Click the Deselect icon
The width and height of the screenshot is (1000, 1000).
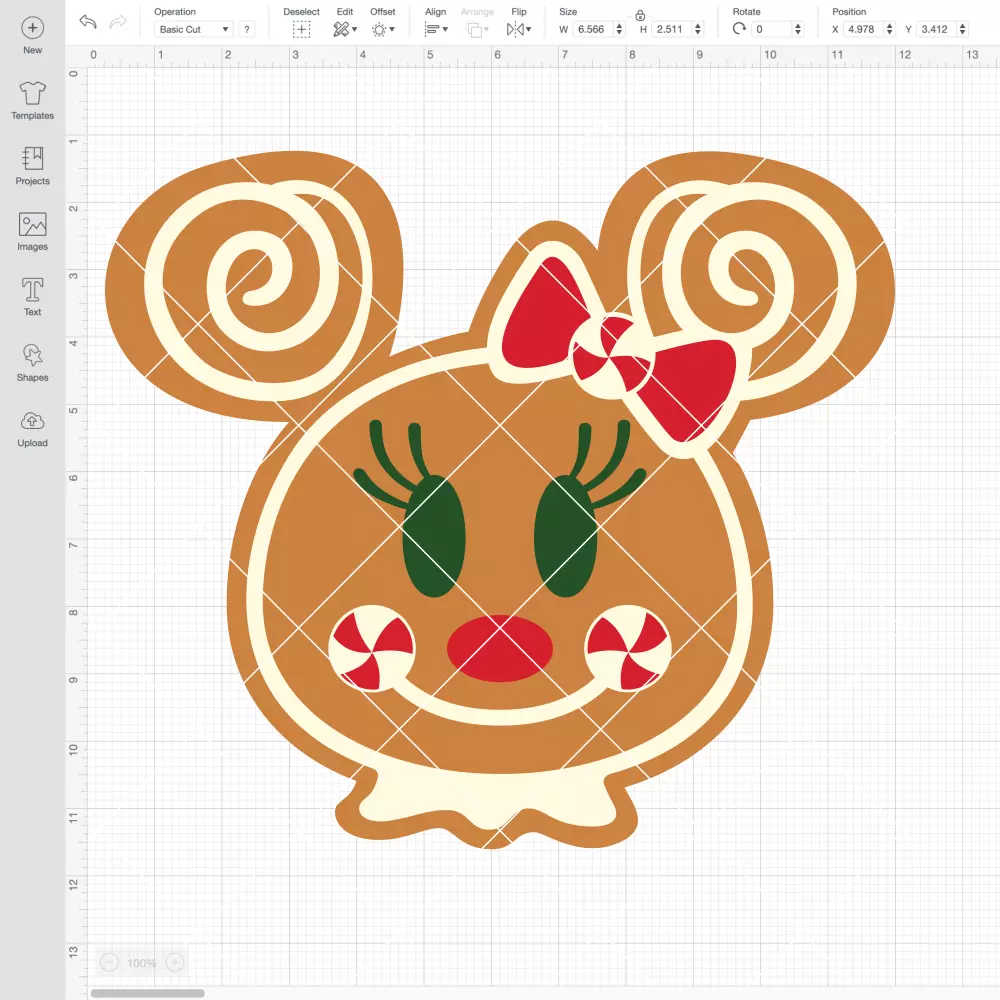point(302,29)
